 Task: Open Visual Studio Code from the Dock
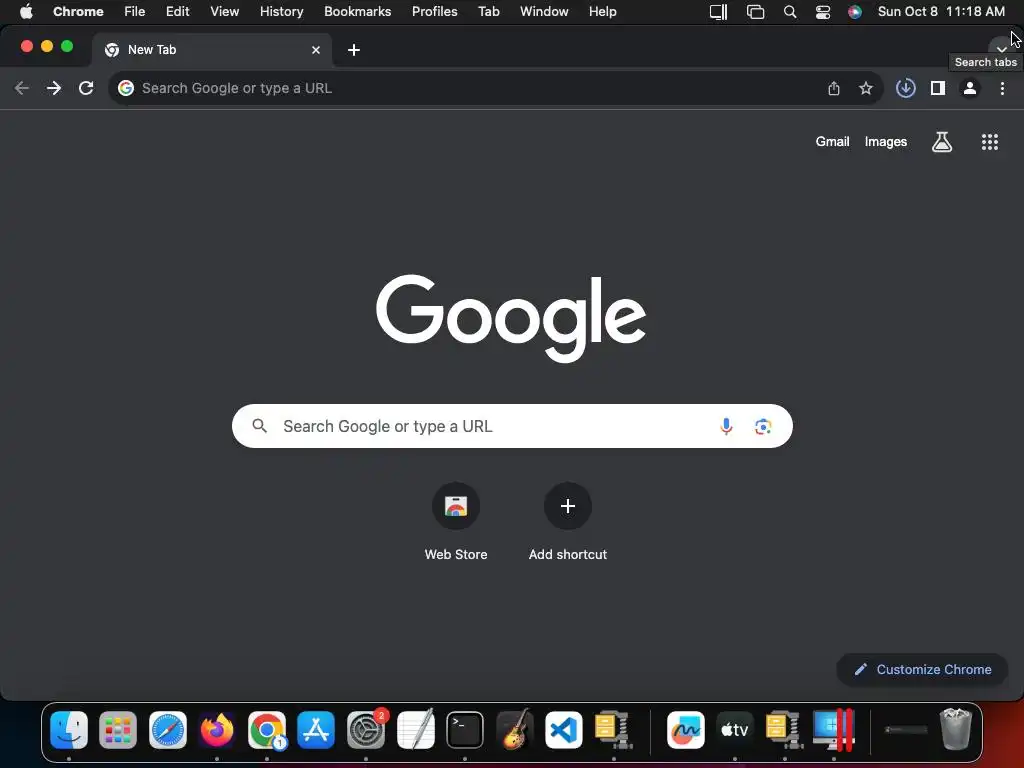564,730
